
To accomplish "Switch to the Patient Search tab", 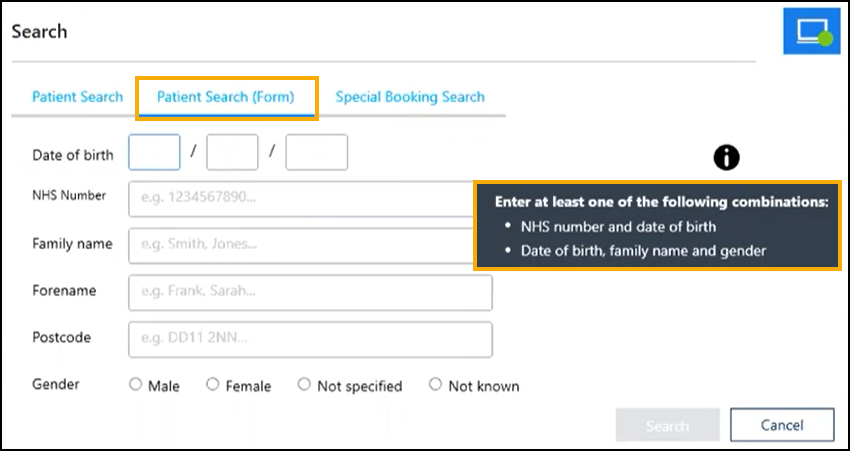I will pos(77,97).
